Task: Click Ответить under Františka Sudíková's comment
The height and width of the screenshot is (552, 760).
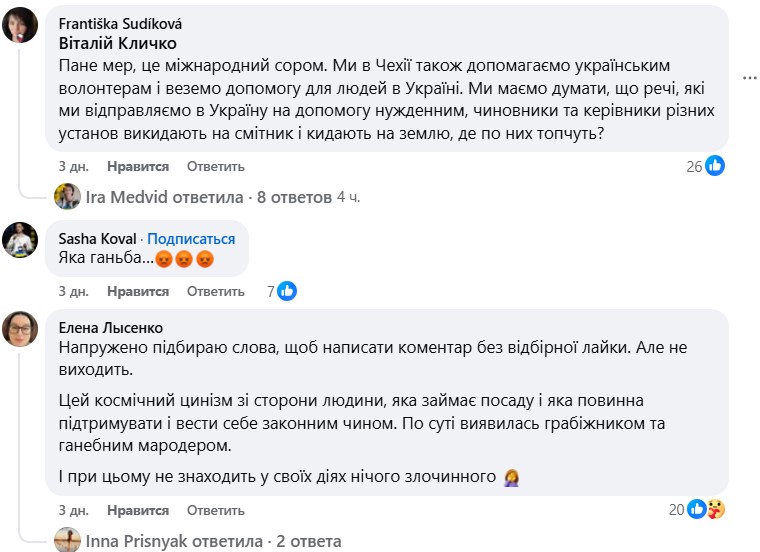Action: (x=215, y=166)
